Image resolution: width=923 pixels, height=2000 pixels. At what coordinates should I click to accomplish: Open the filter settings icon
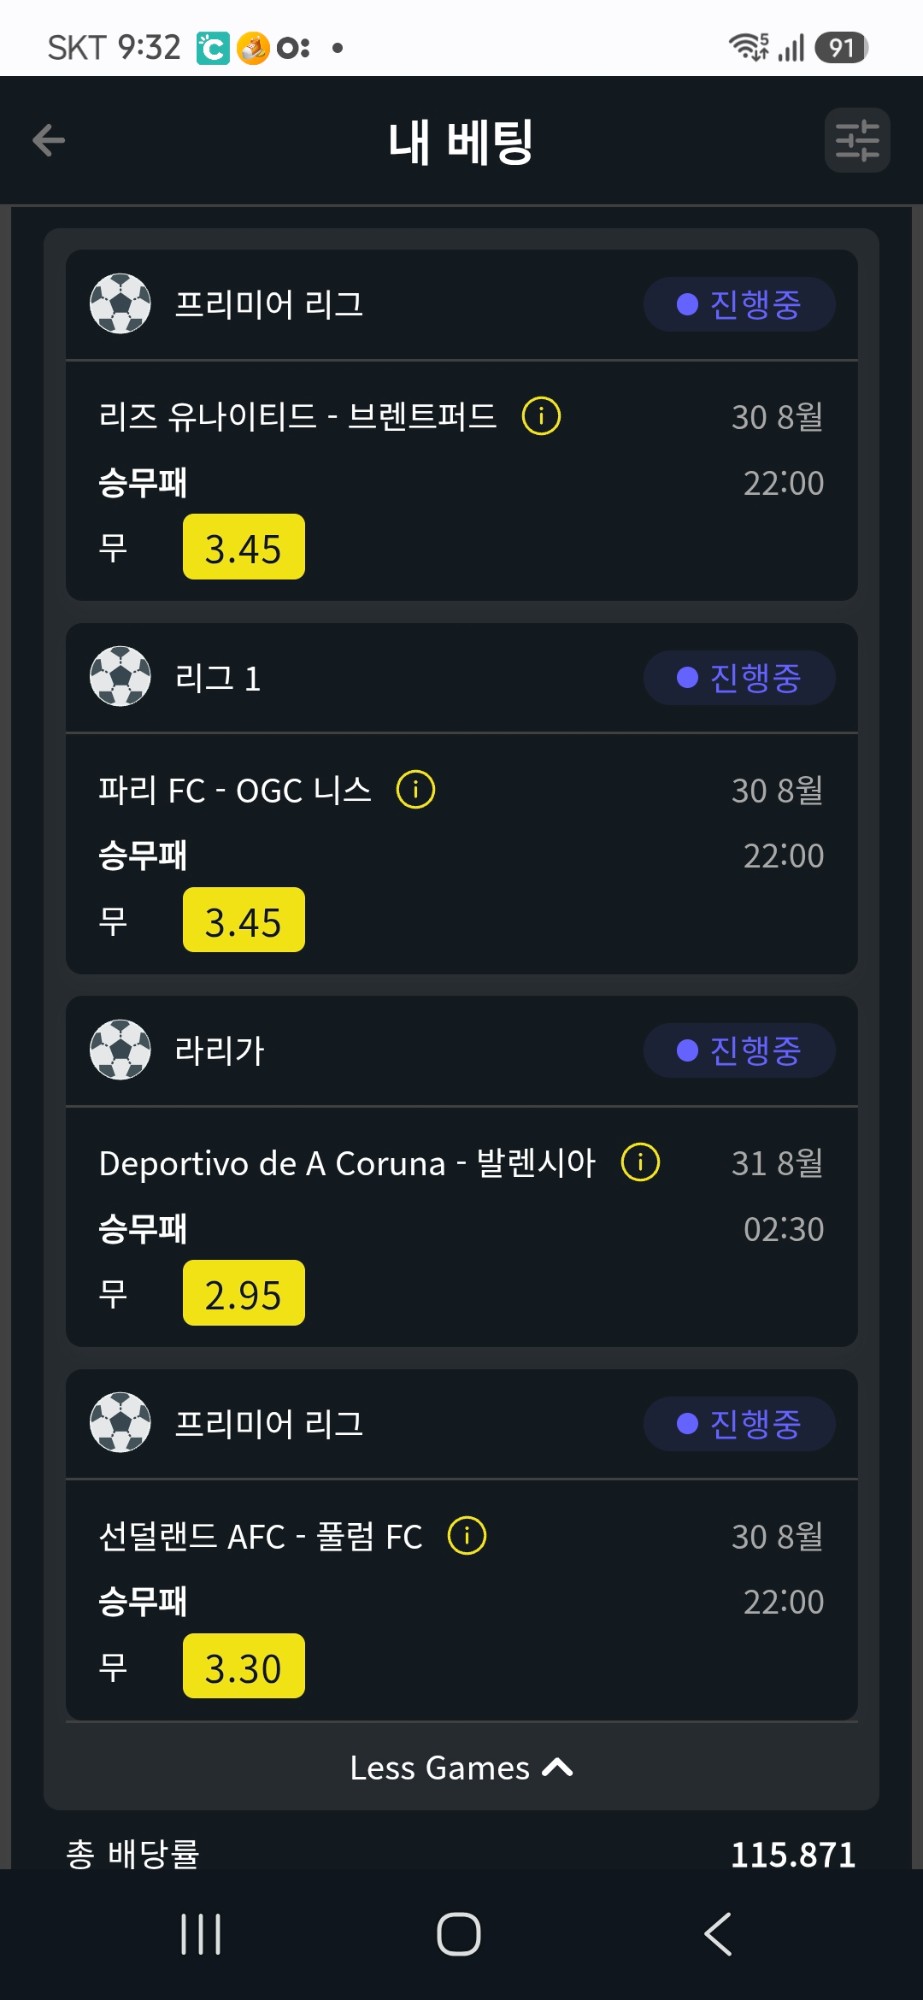[x=857, y=140]
